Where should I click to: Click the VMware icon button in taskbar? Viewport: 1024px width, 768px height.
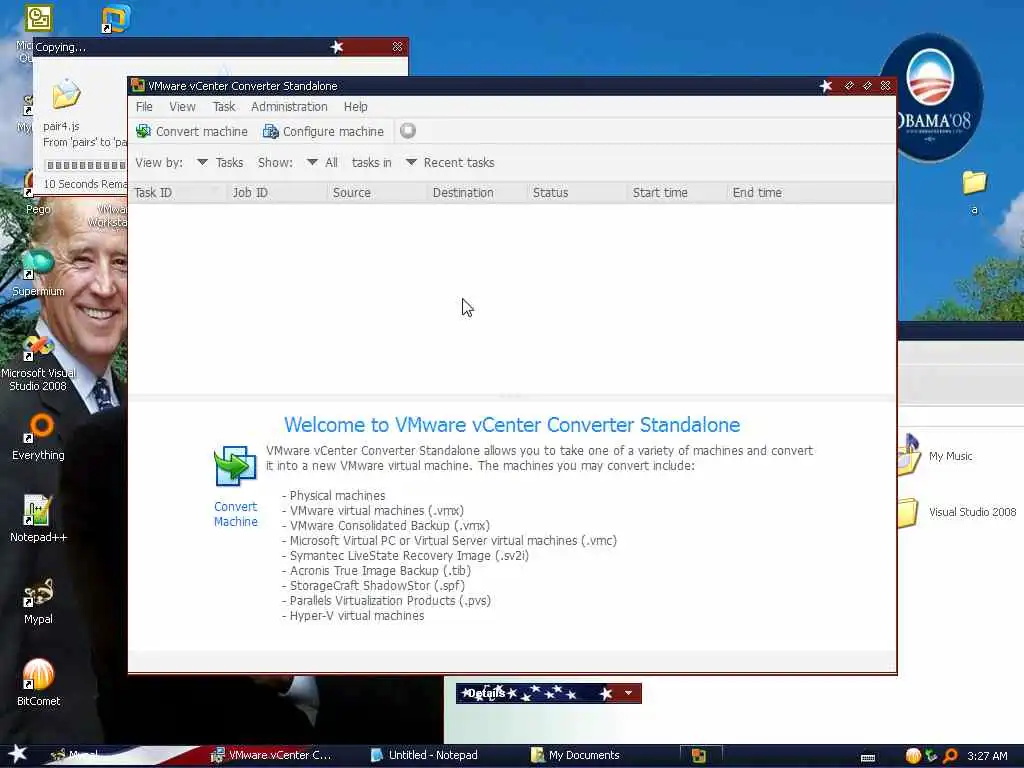pyautogui.click(x=699, y=756)
